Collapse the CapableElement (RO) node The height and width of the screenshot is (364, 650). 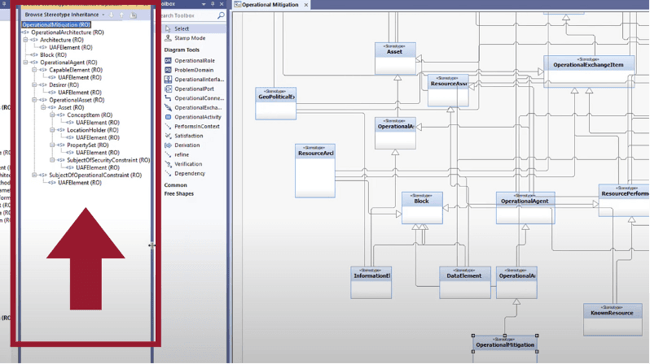[x=35, y=70]
